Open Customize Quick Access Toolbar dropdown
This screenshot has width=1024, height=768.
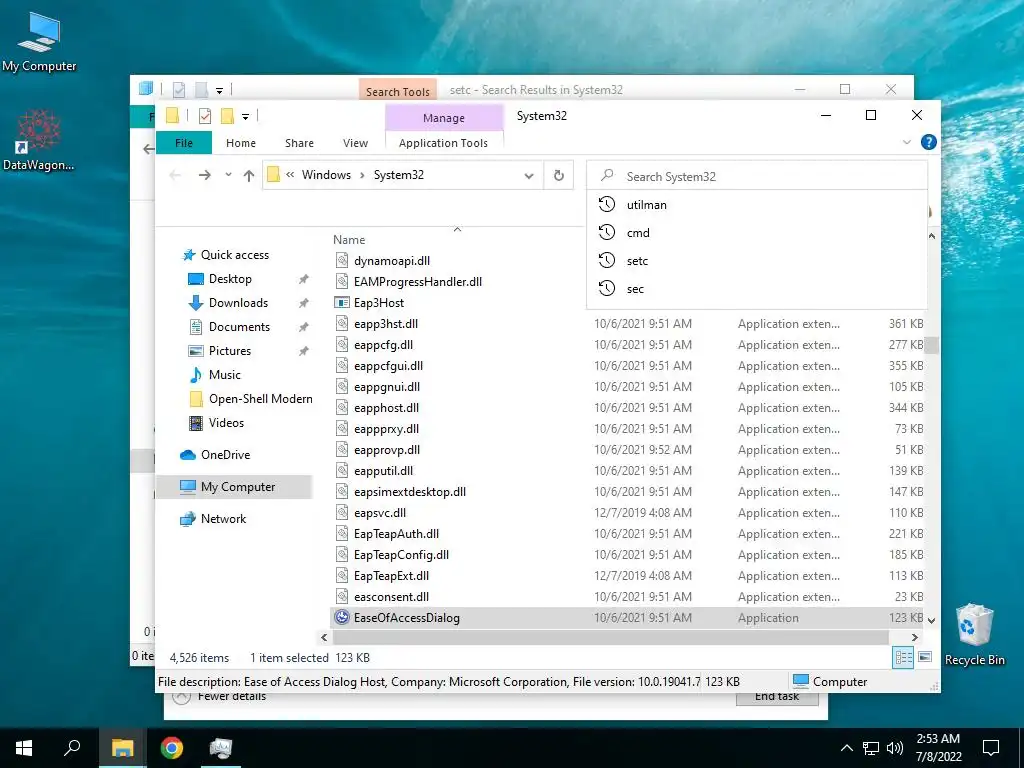pyautogui.click(x=246, y=117)
